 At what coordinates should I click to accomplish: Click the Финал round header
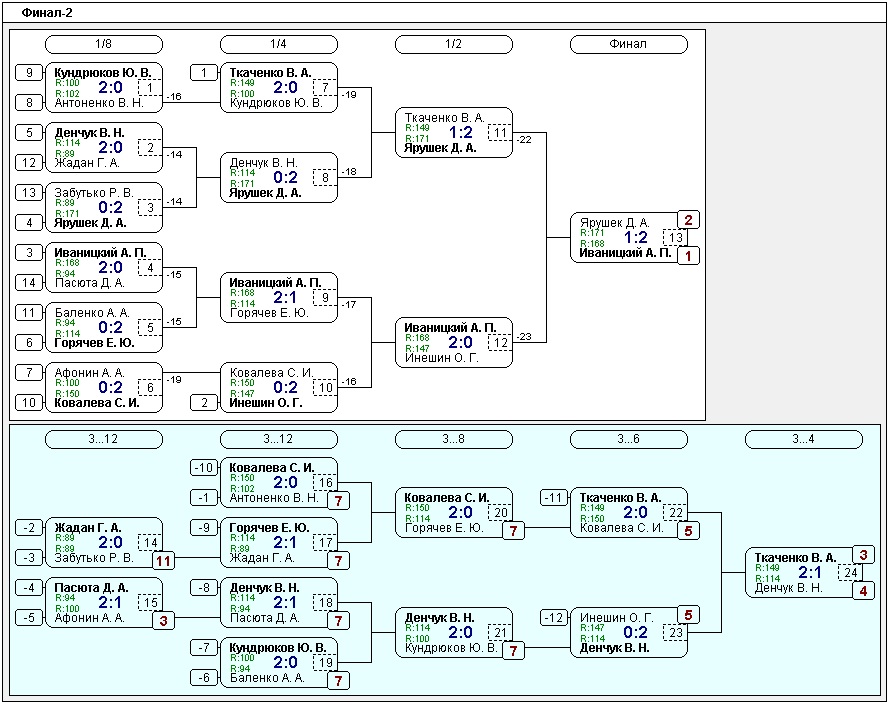click(x=628, y=44)
